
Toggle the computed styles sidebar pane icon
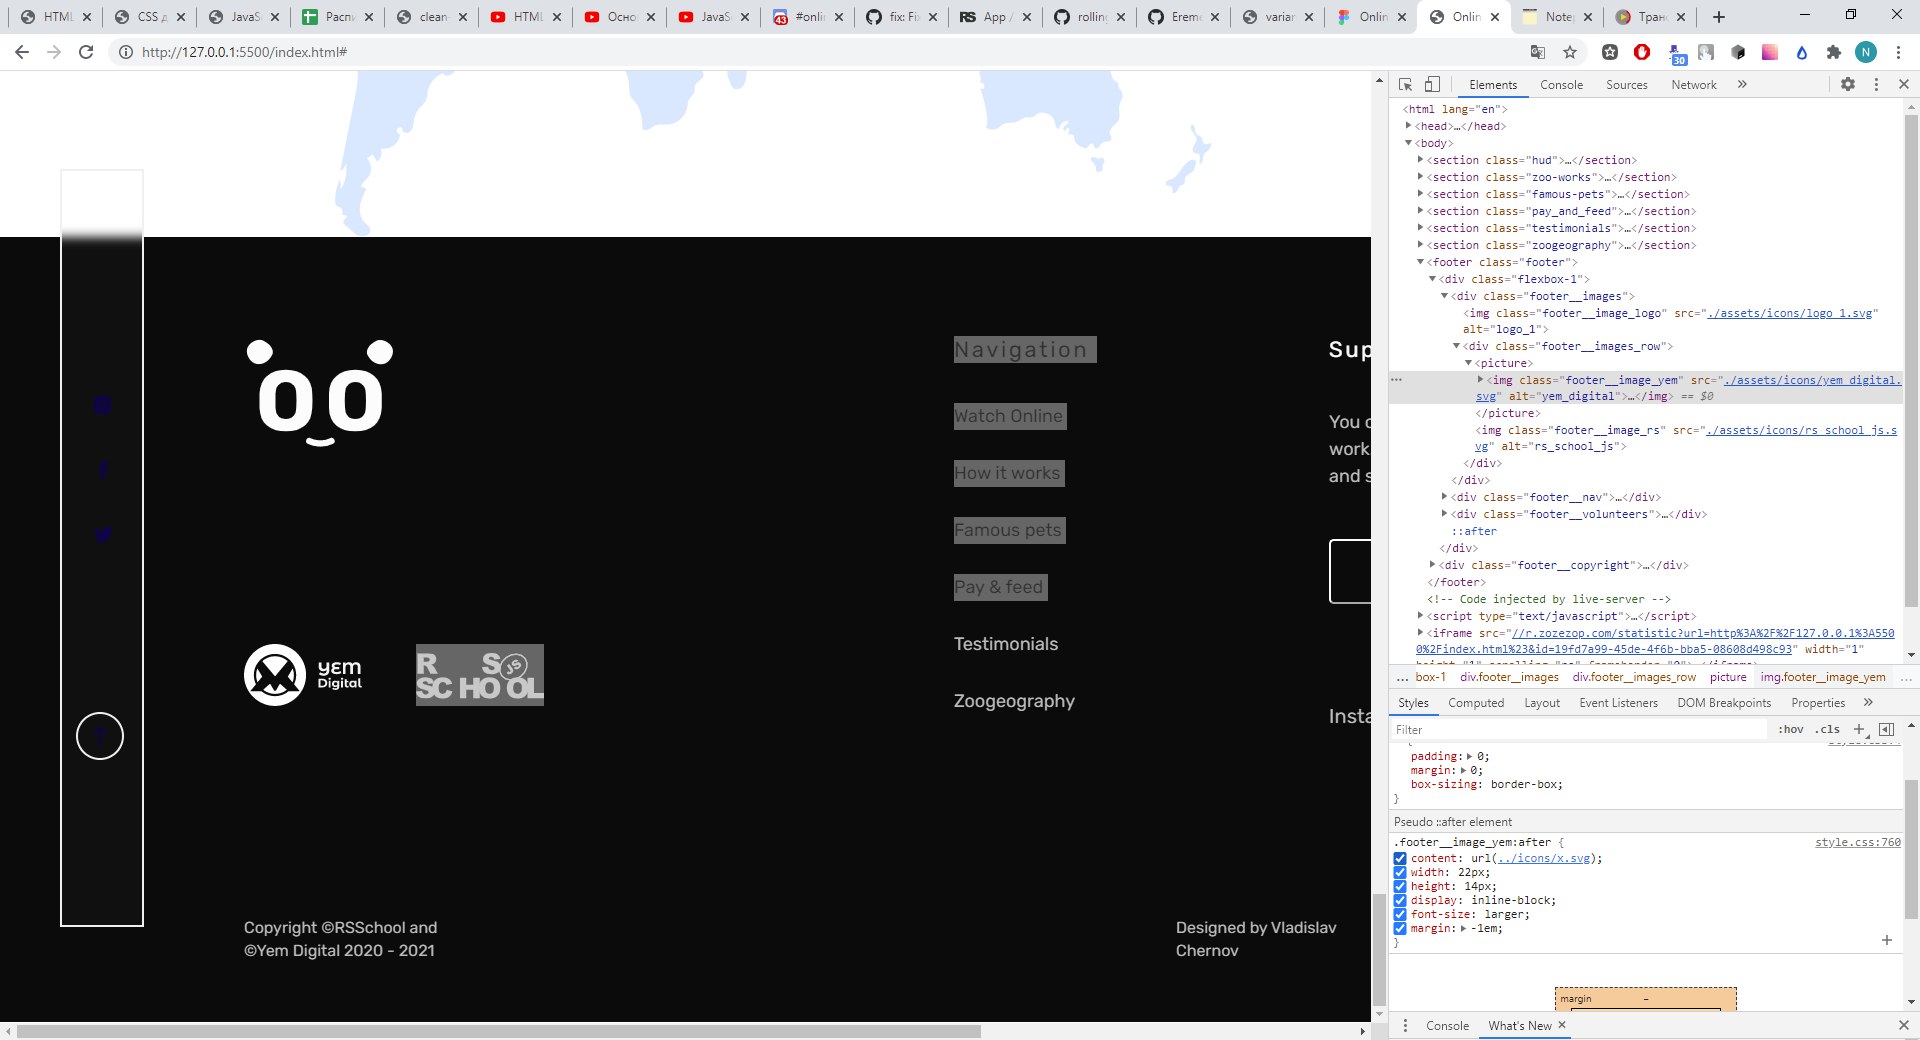click(x=1887, y=729)
